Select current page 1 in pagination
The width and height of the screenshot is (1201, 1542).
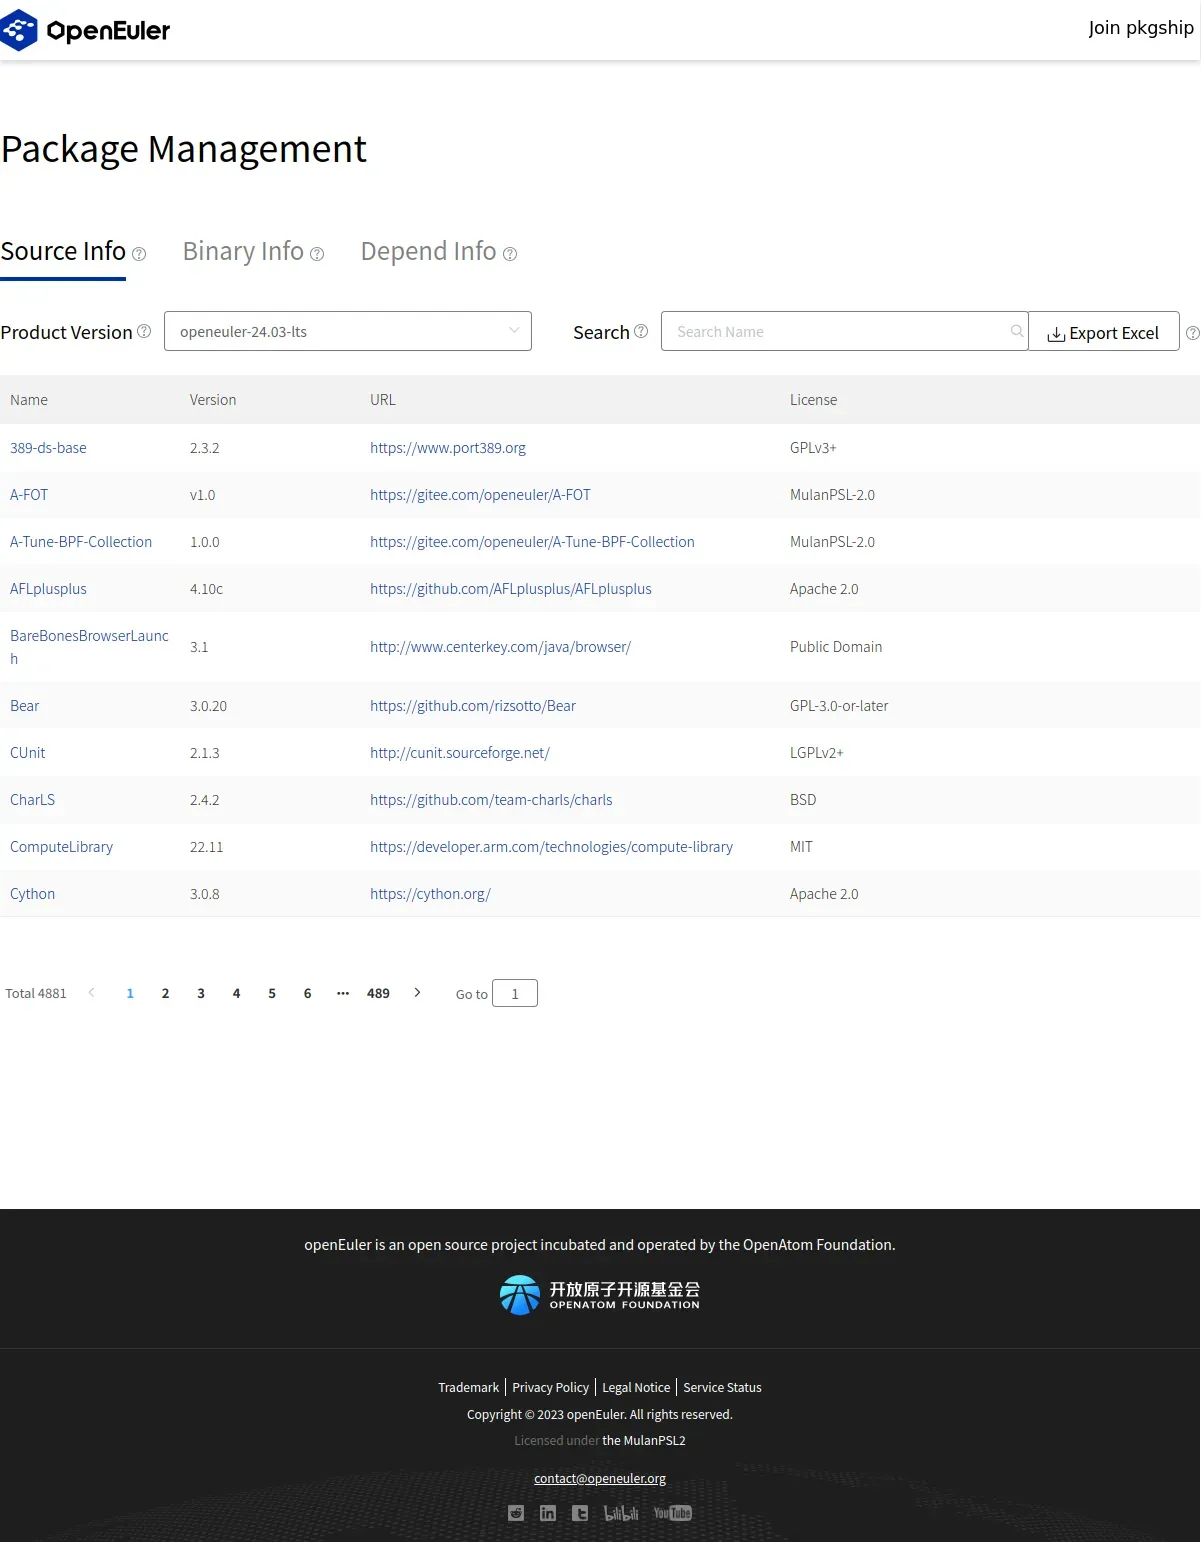coord(130,993)
